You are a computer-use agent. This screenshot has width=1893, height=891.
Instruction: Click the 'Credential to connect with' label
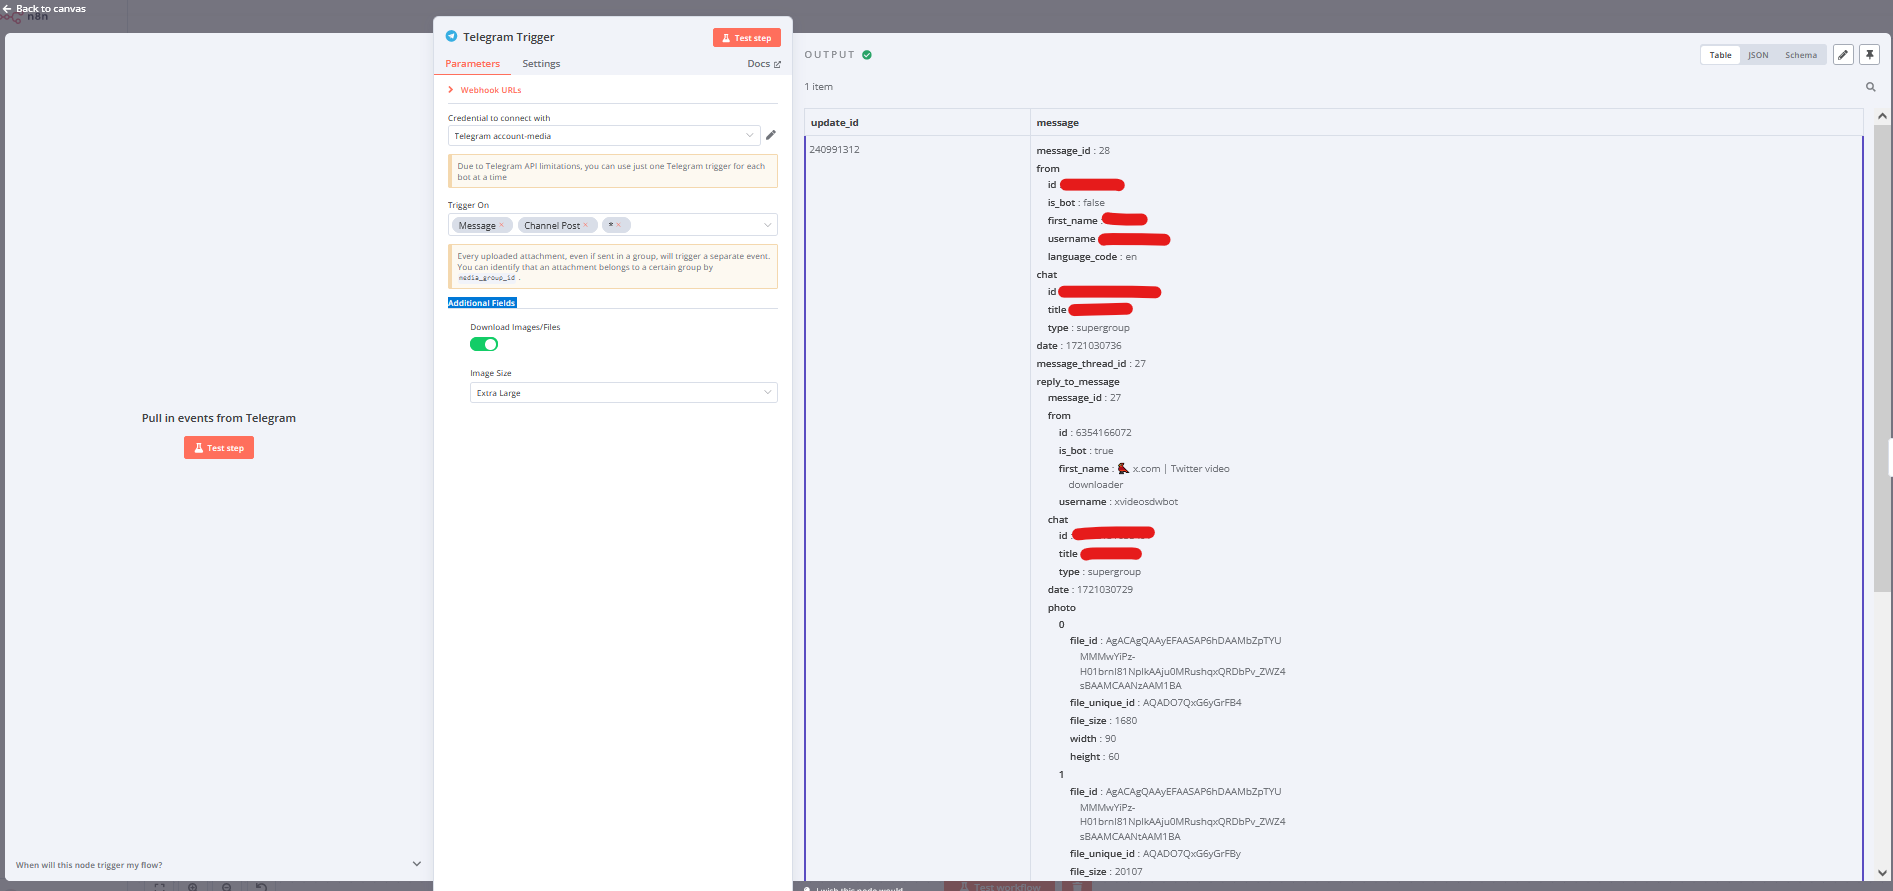(x=499, y=118)
